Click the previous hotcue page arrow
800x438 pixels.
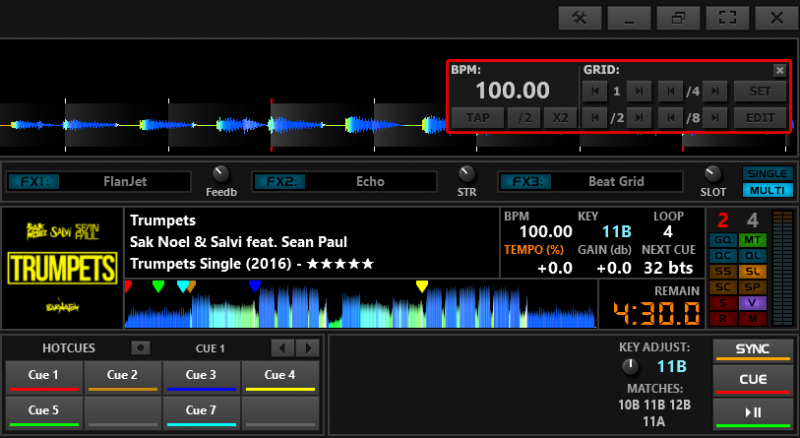click(282, 348)
